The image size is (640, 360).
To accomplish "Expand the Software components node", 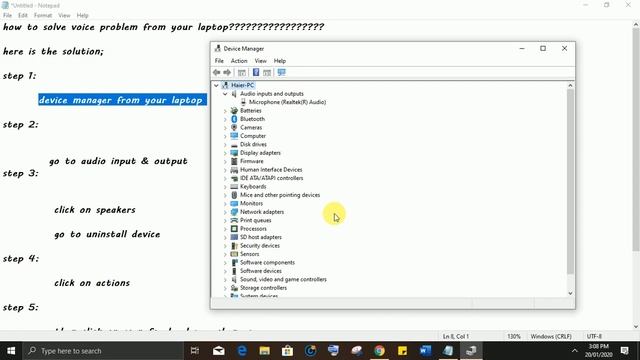I will click(x=225, y=262).
